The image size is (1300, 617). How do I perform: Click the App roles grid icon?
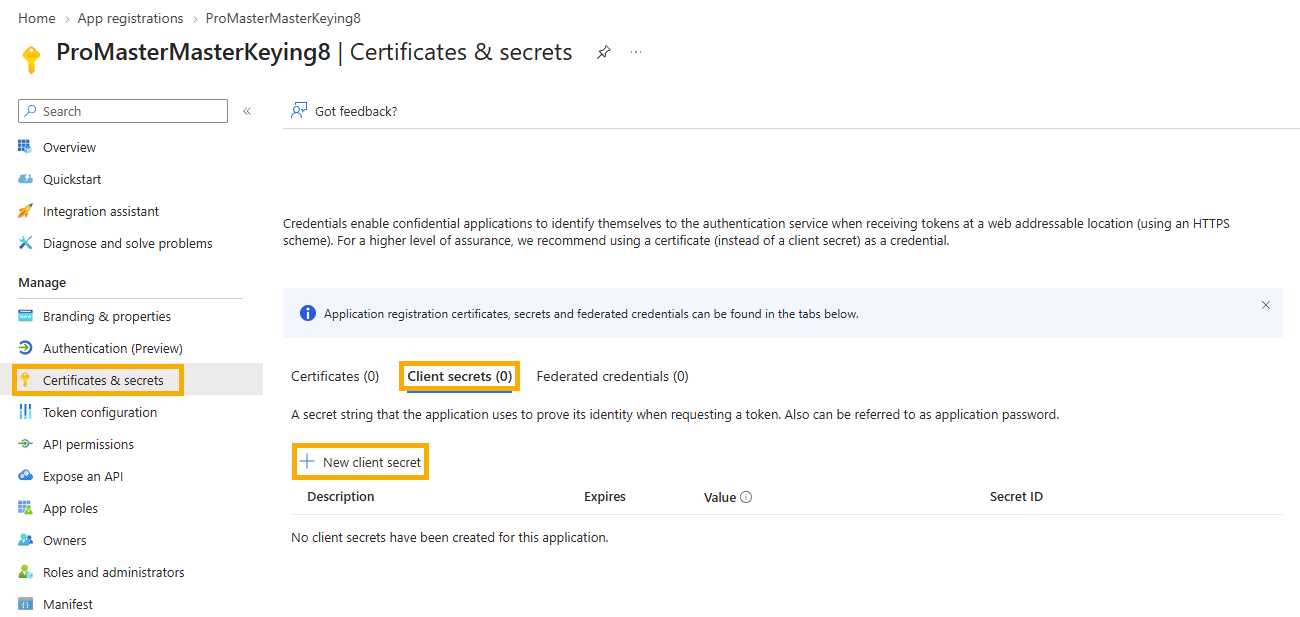(25, 508)
